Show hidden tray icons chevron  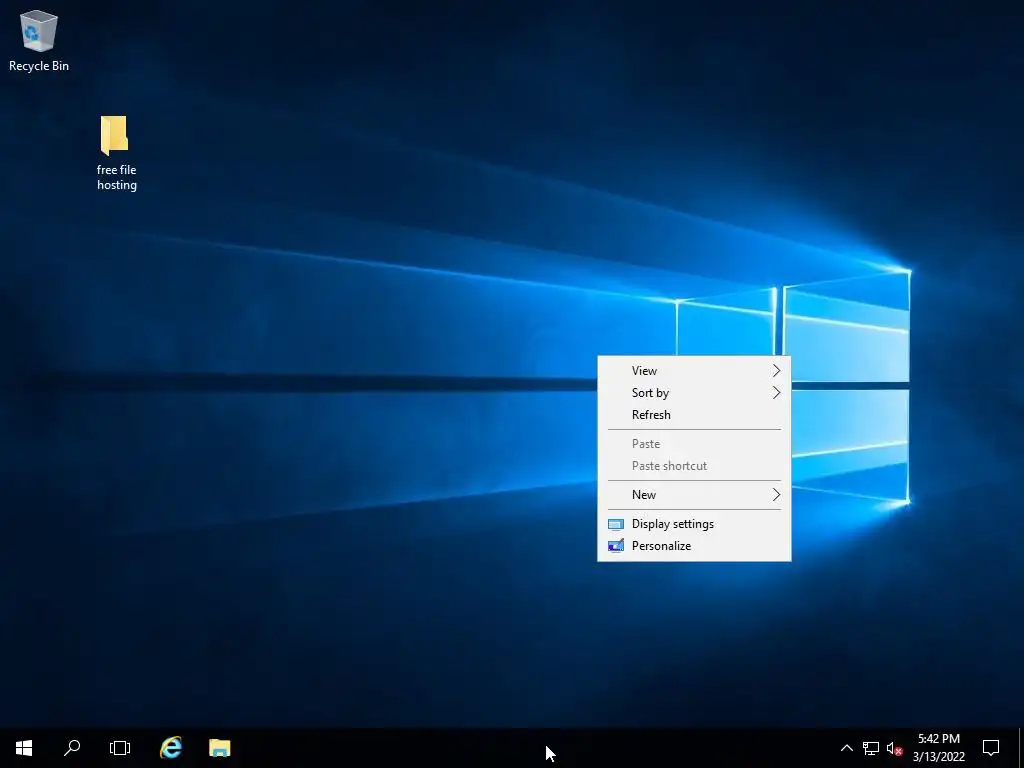click(846, 748)
